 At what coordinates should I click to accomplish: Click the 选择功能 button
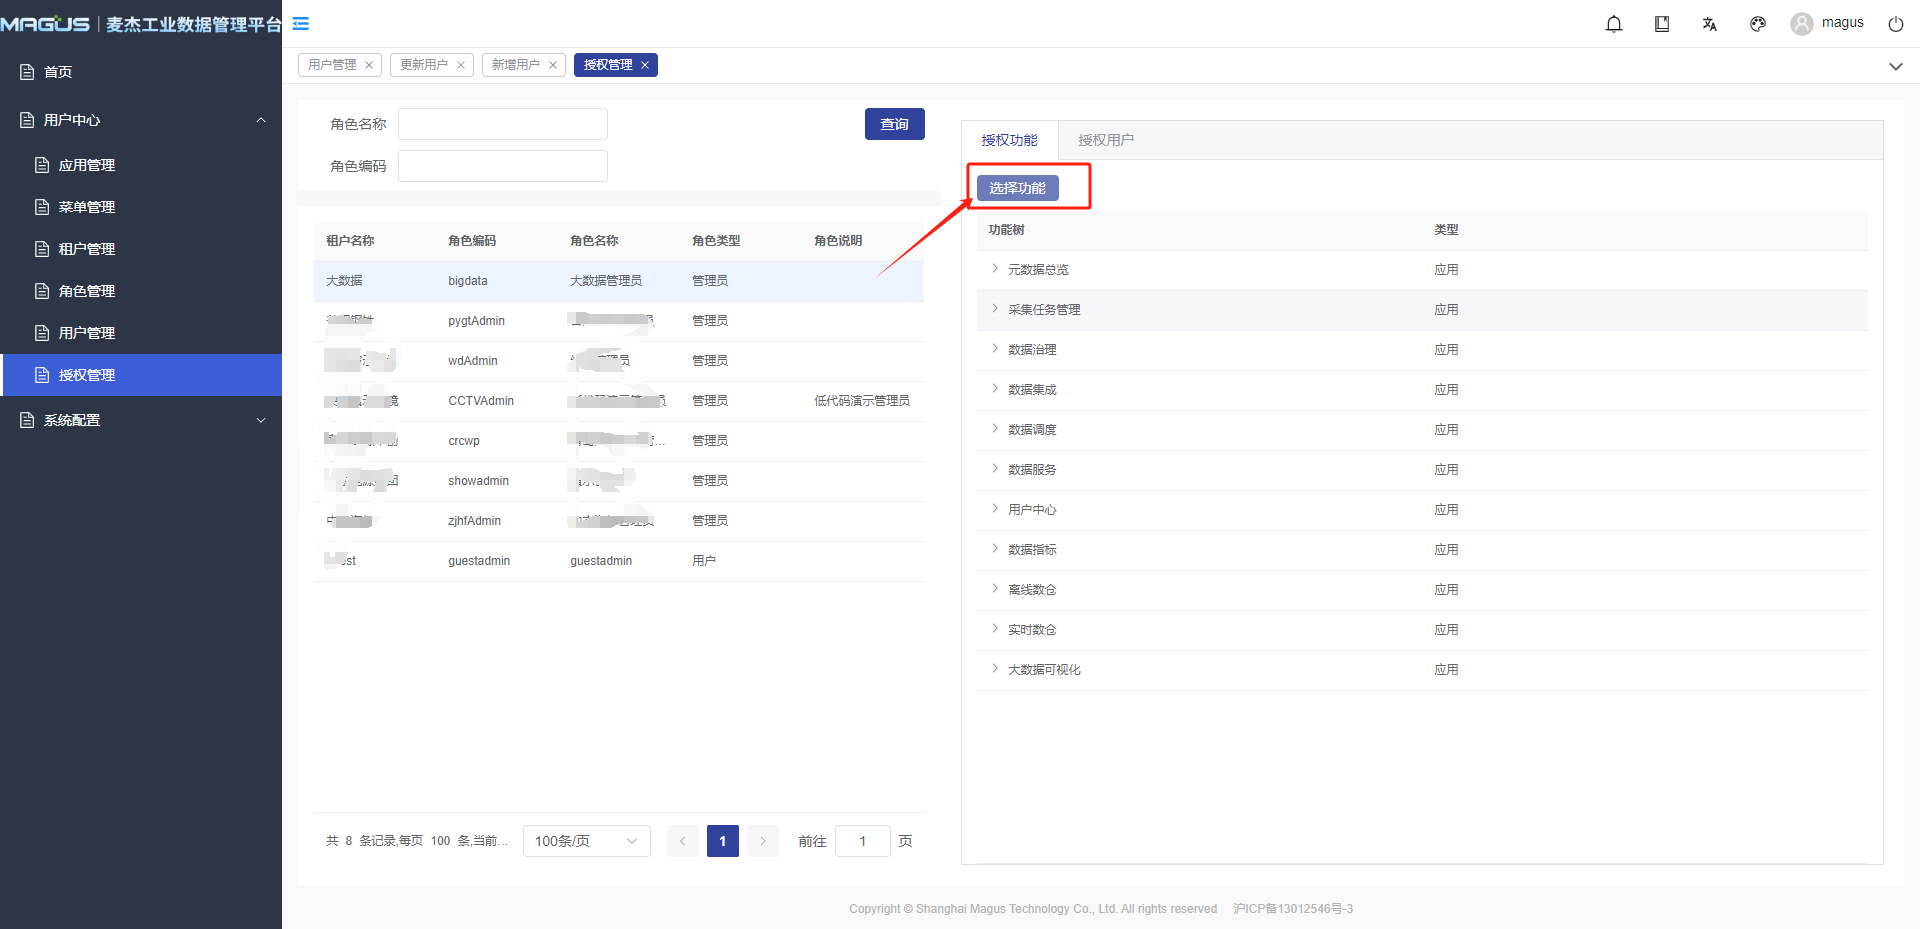point(1017,188)
